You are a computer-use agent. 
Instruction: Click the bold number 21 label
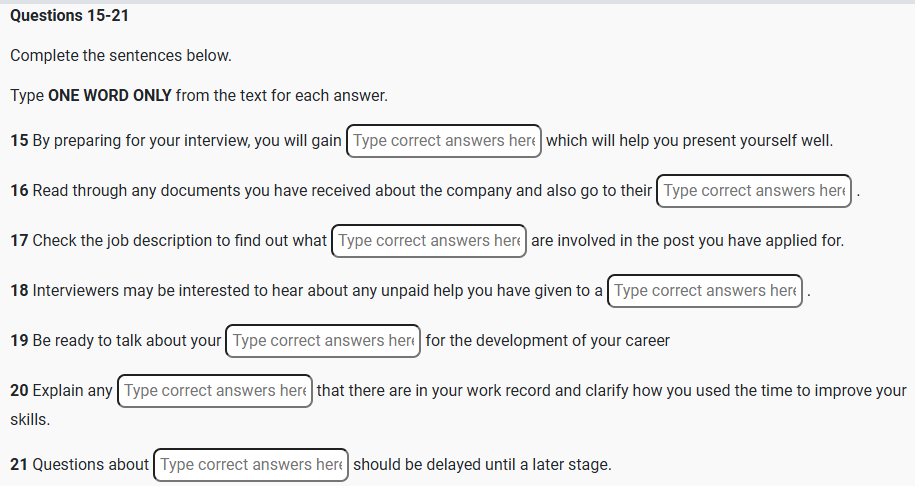pos(19,465)
